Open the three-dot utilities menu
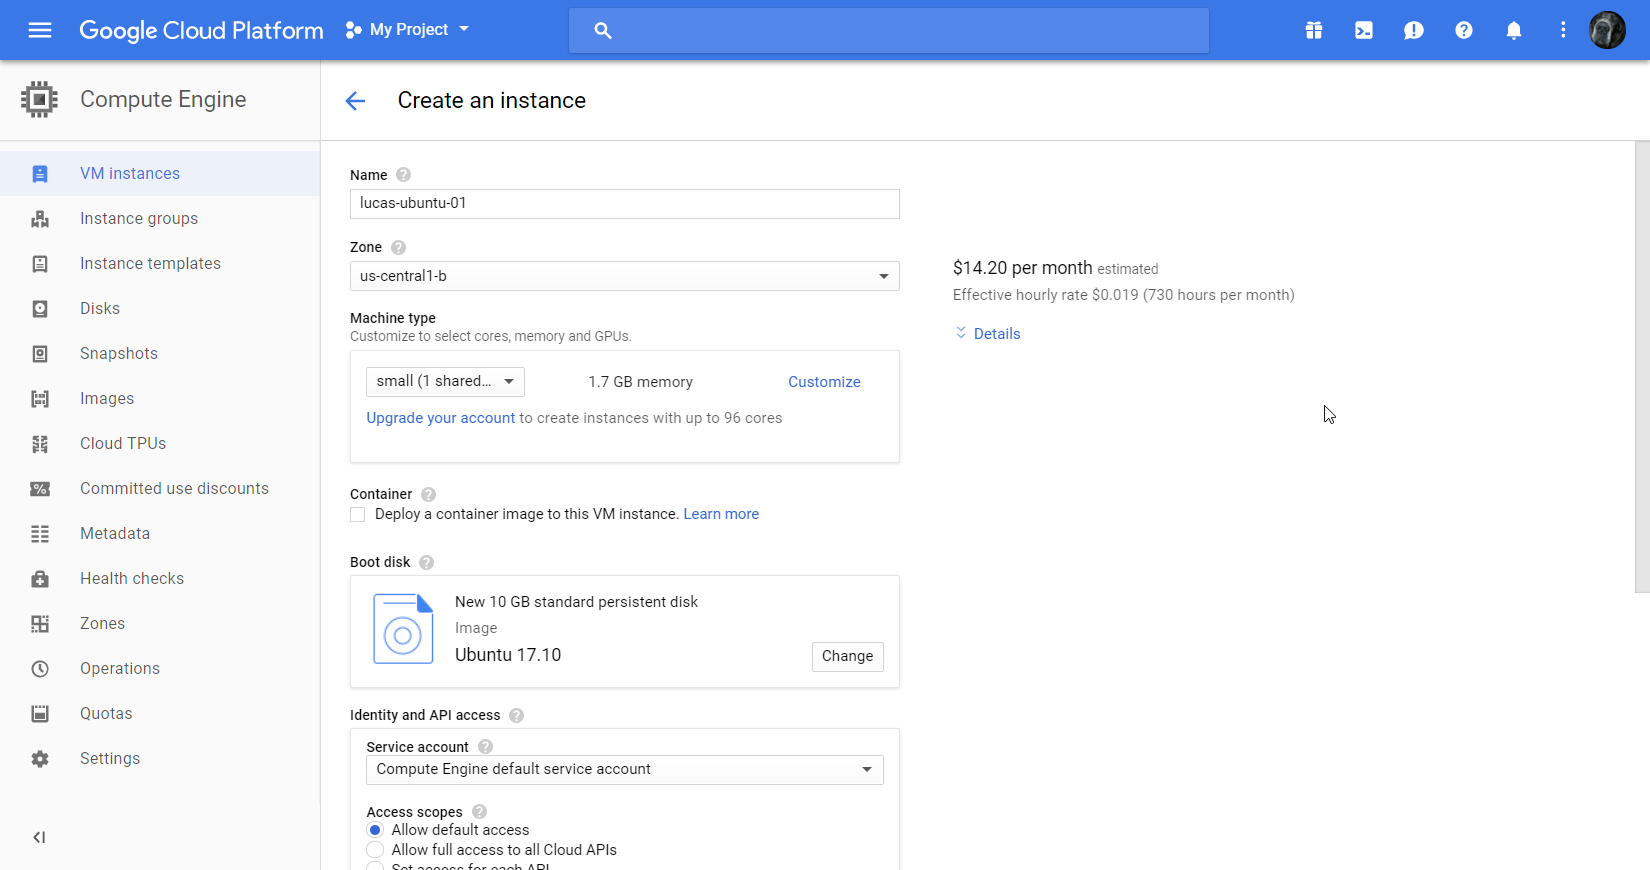Viewport: 1650px width, 870px height. [1563, 30]
